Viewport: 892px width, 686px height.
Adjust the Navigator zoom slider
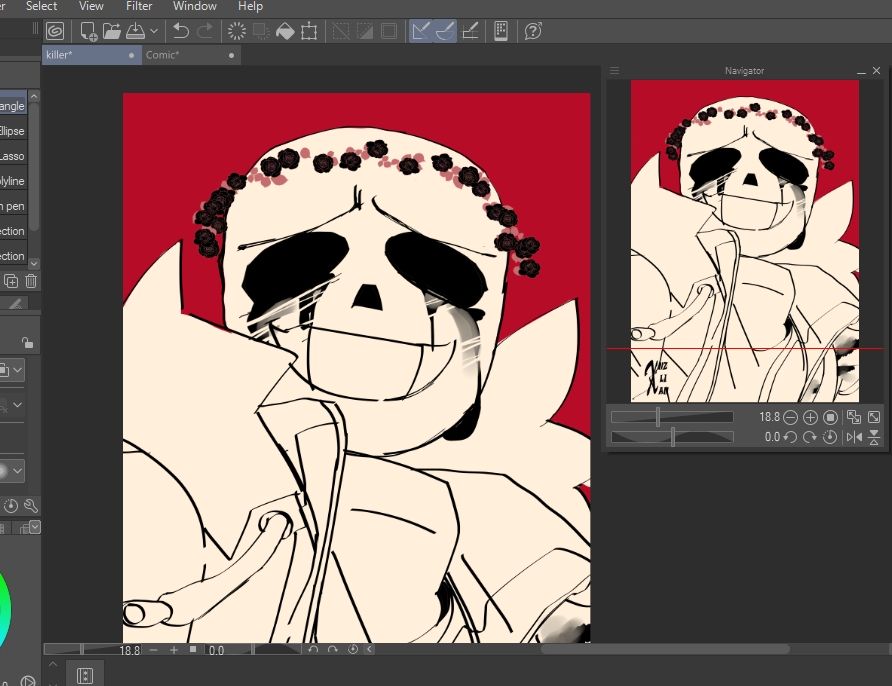672,417
